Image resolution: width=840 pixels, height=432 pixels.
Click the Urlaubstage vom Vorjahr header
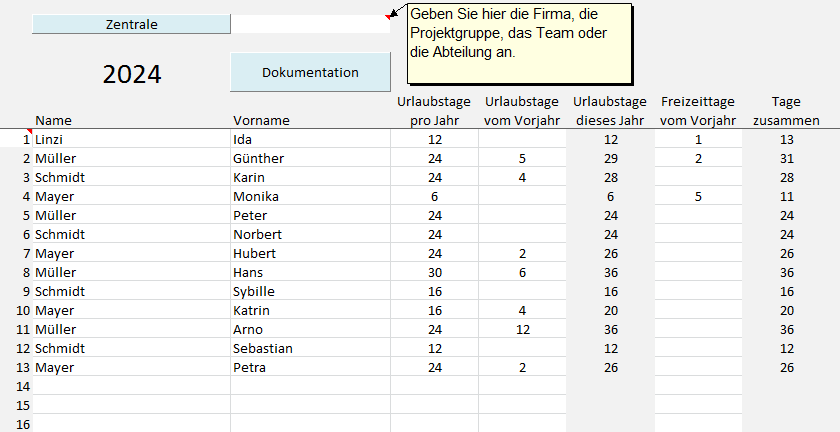(x=521, y=110)
